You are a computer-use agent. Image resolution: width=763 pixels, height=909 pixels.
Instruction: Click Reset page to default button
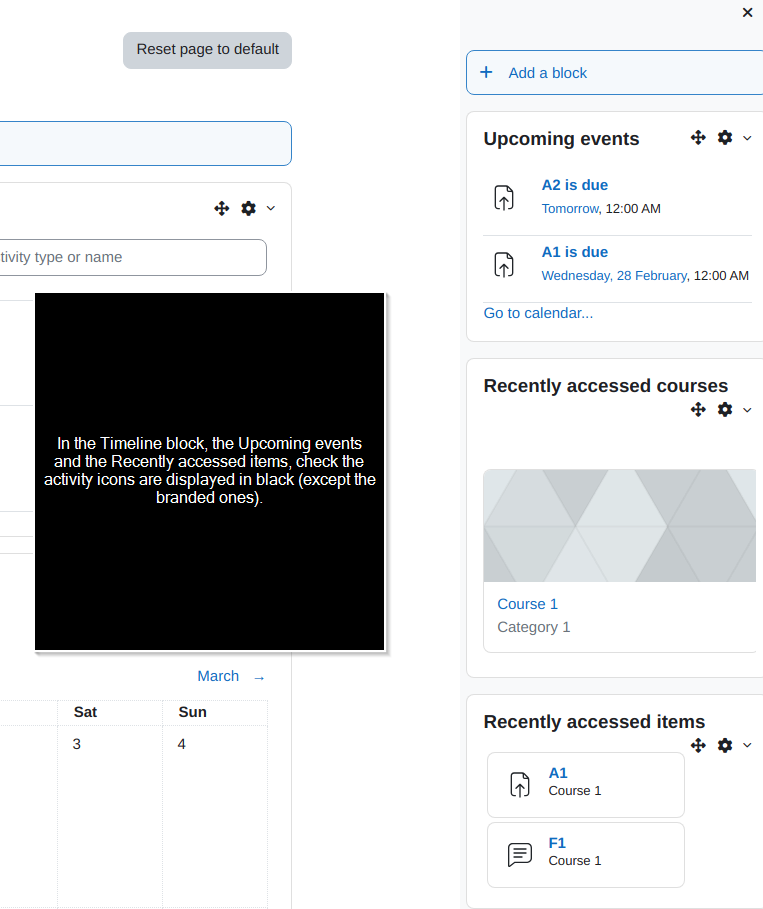pos(208,50)
